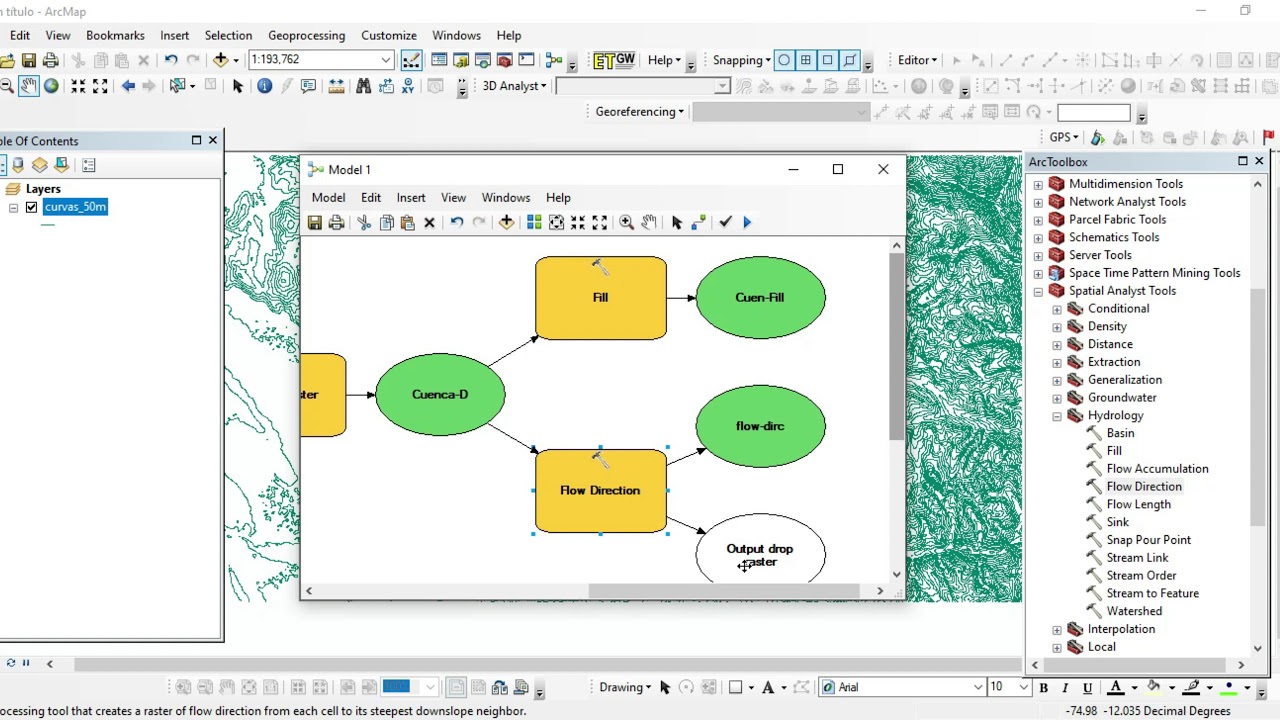
Task: Choose the Pan hand tool in the Model toolbar
Action: pos(649,222)
